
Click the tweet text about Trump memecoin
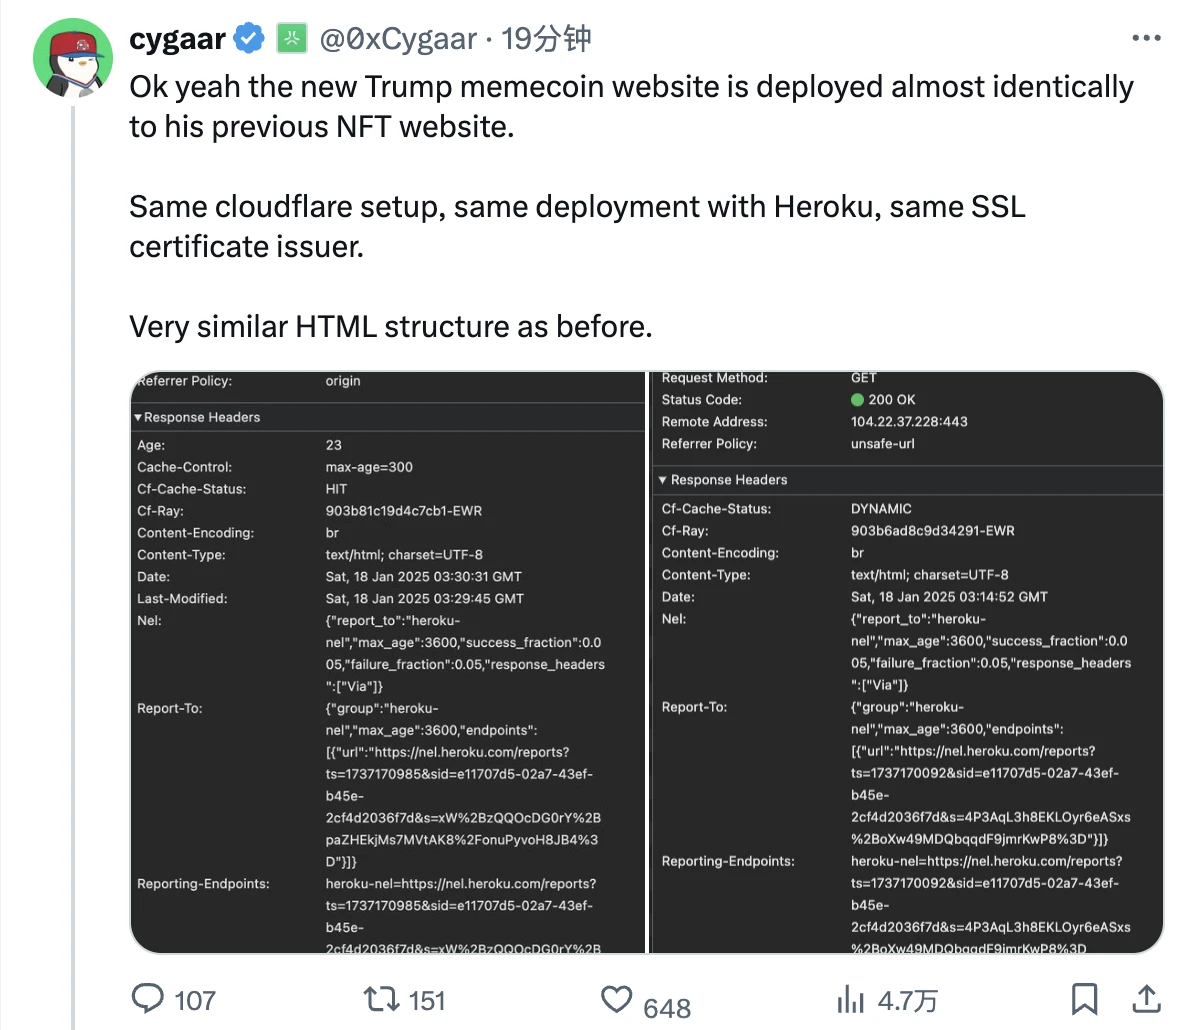point(630,106)
